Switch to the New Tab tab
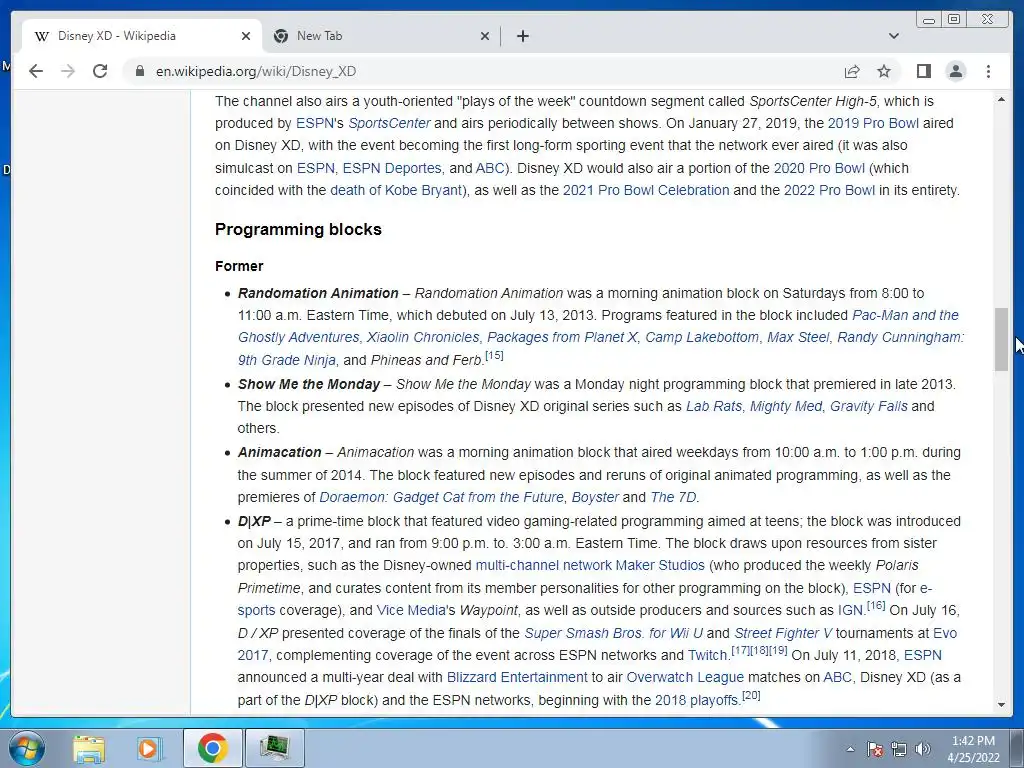Screen dimensions: 1024x768 pos(382,36)
